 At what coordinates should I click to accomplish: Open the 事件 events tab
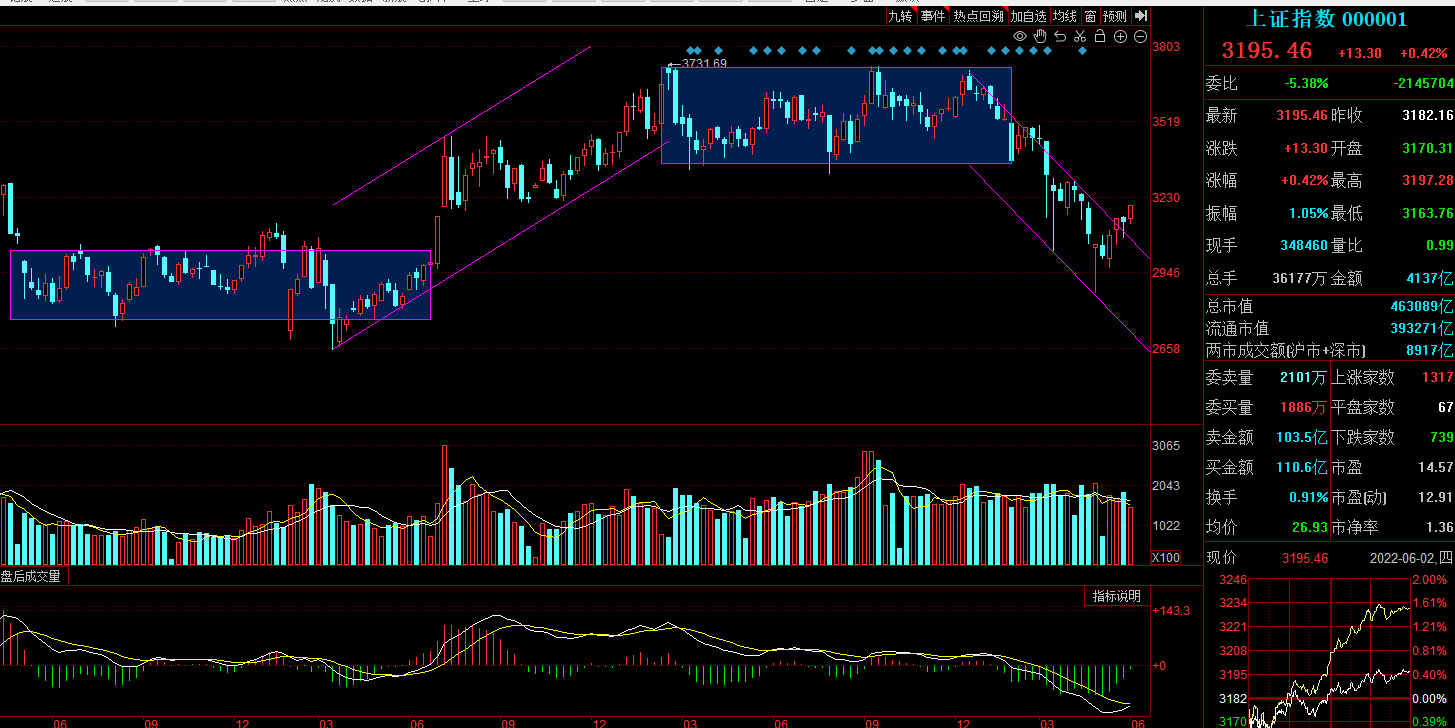pos(932,16)
